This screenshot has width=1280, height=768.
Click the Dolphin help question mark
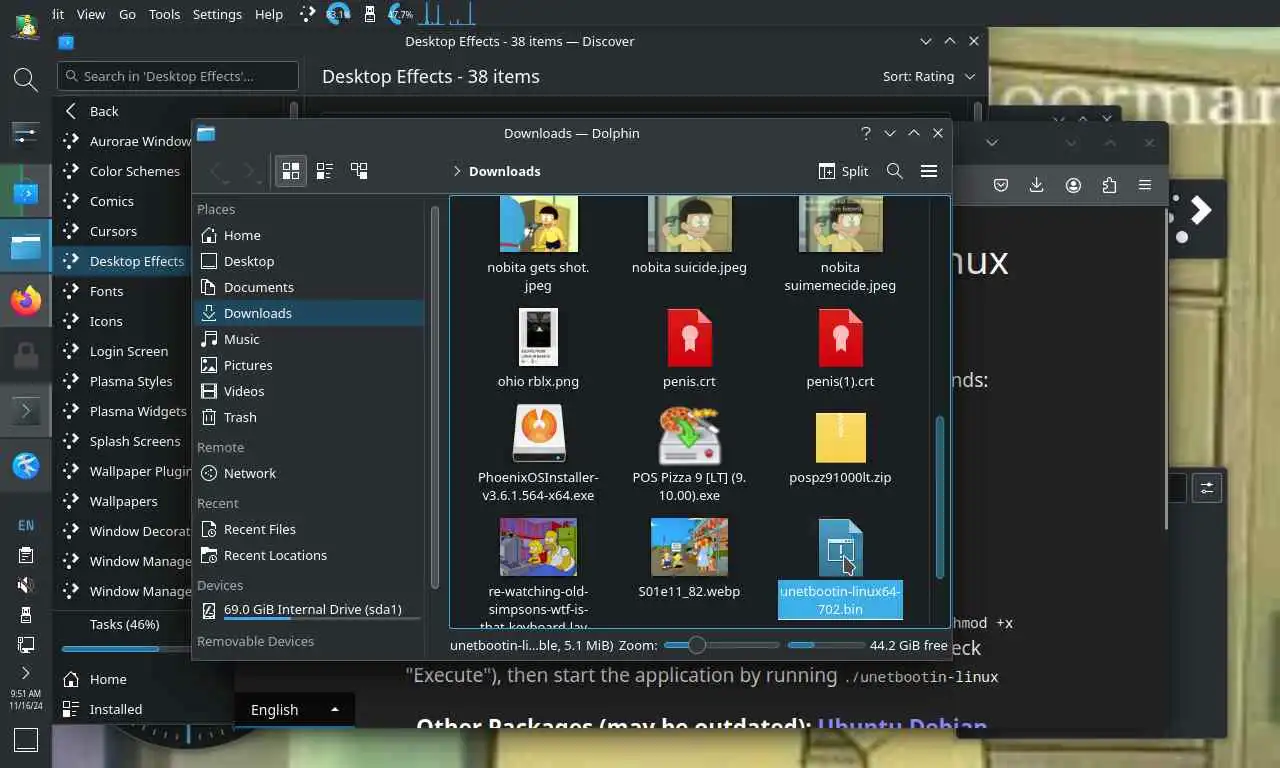[865, 133]
